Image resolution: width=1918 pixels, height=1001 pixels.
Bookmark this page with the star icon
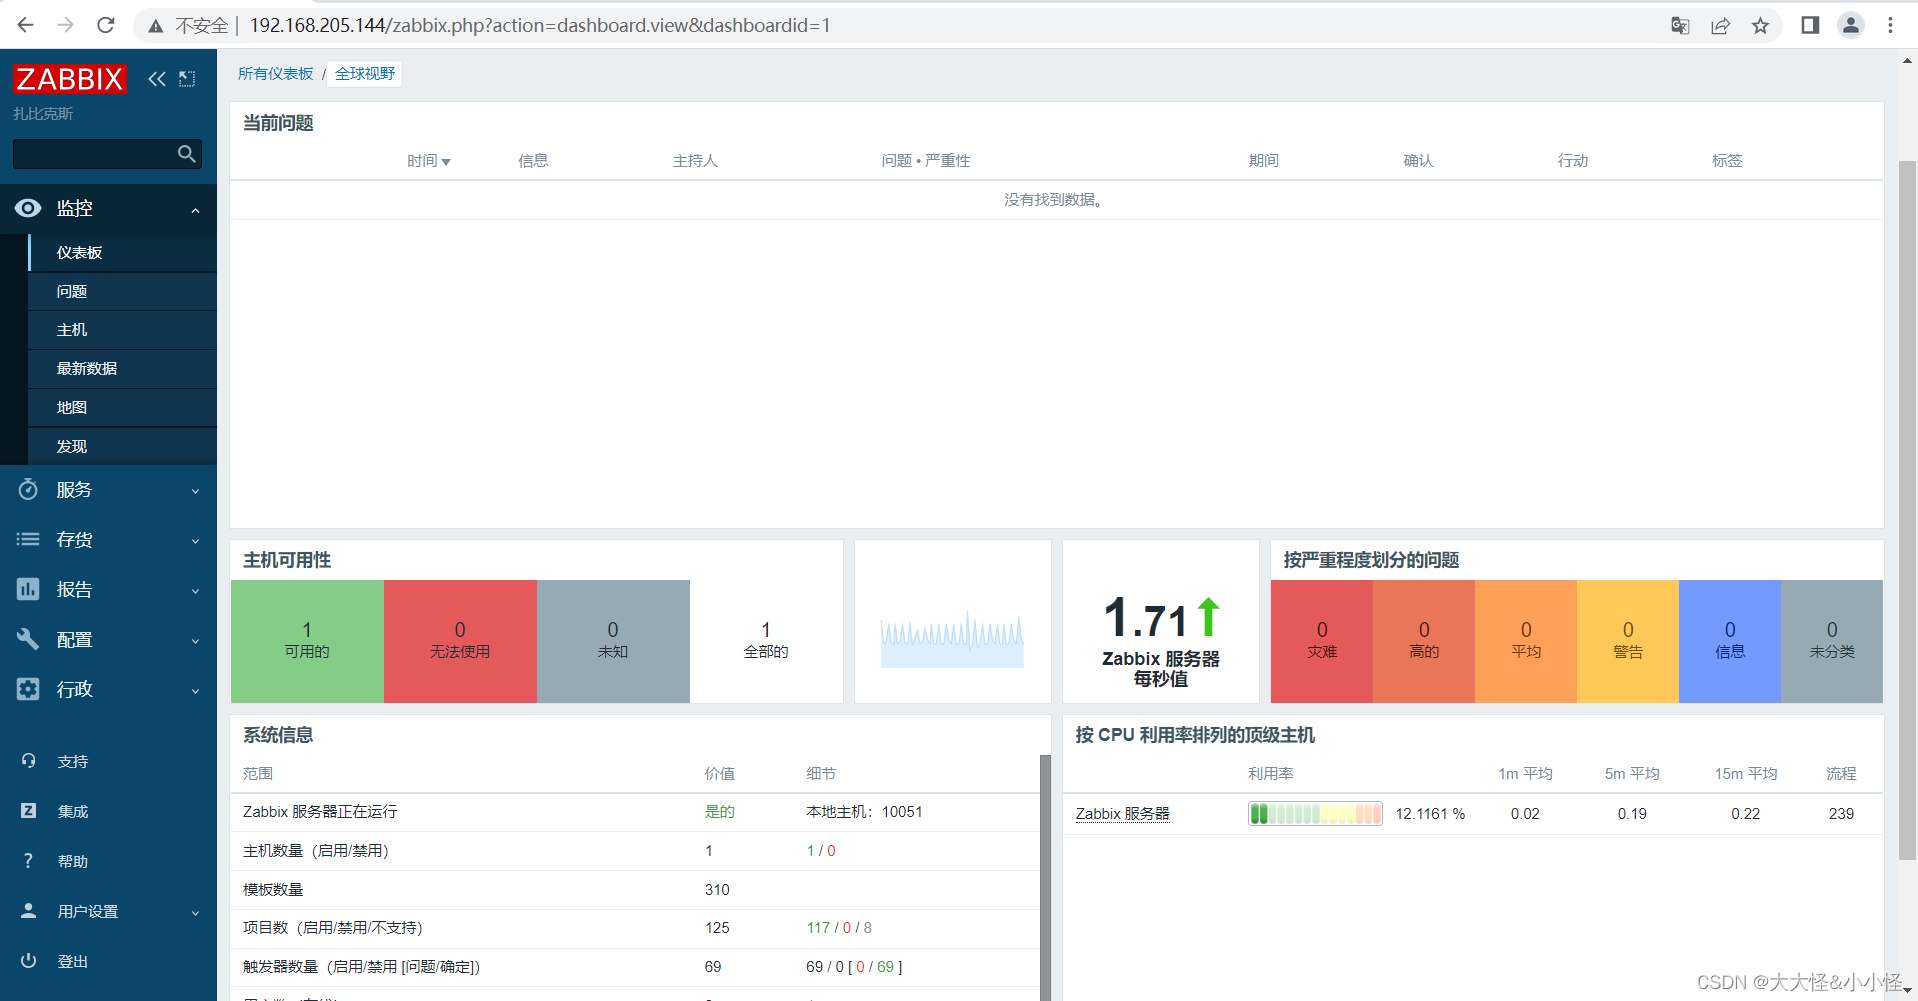coord(1760,26)
